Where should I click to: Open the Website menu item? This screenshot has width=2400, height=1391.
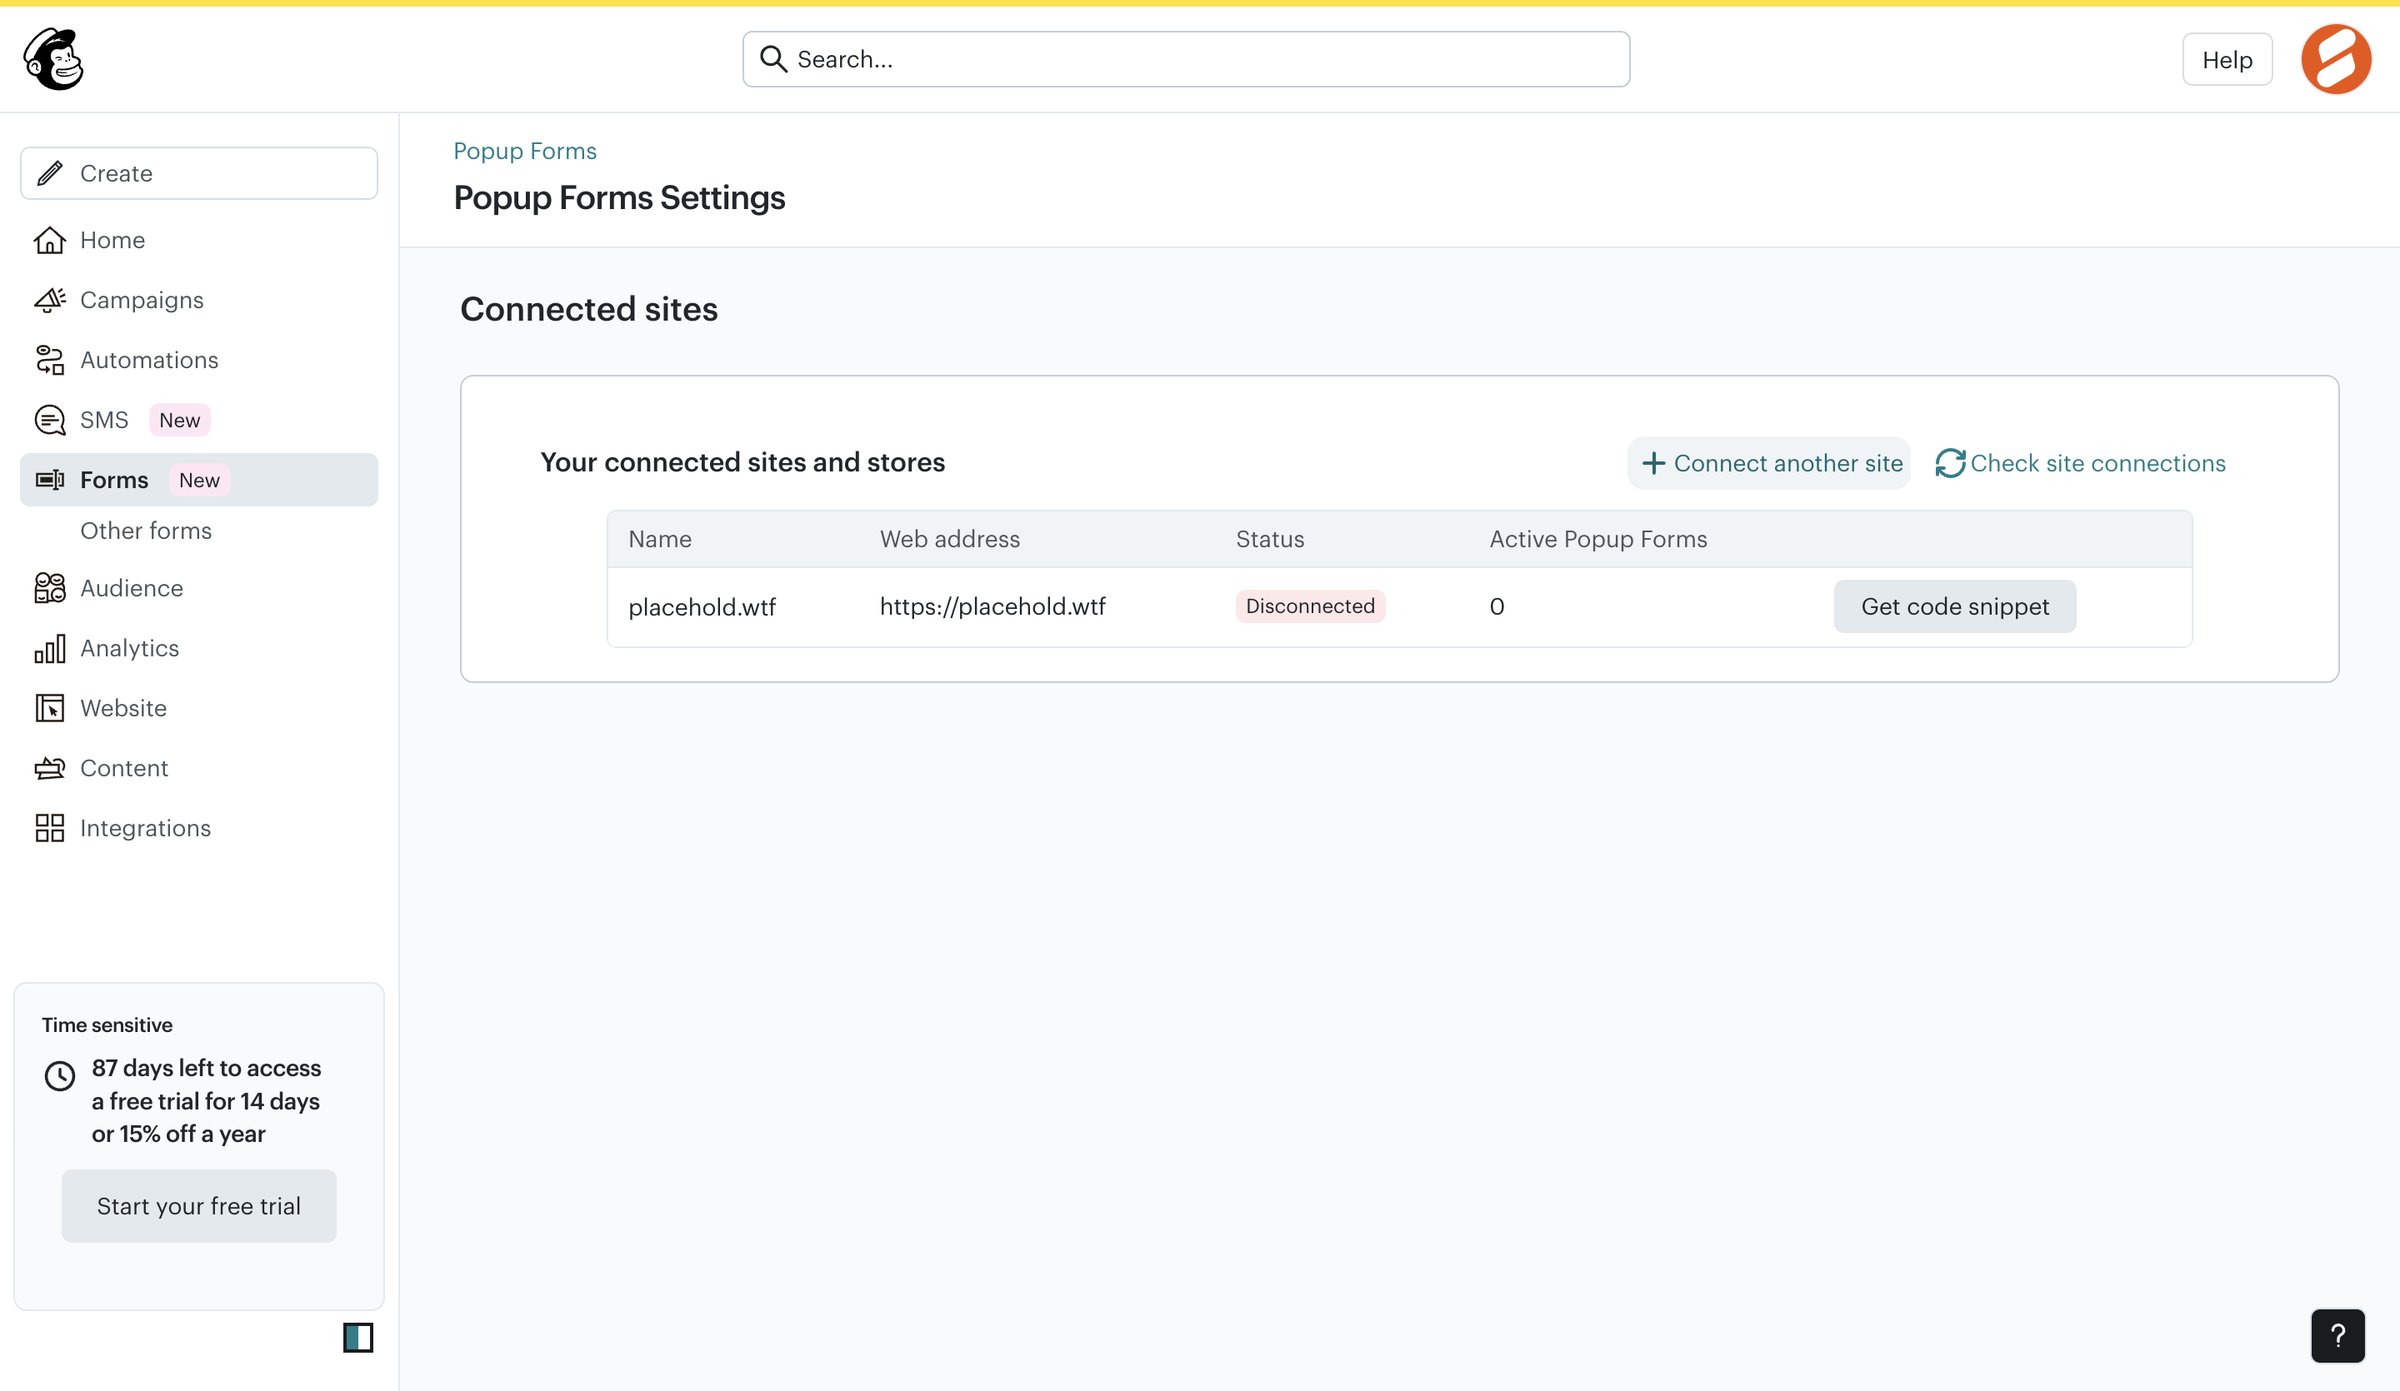(x=199, y=708)
